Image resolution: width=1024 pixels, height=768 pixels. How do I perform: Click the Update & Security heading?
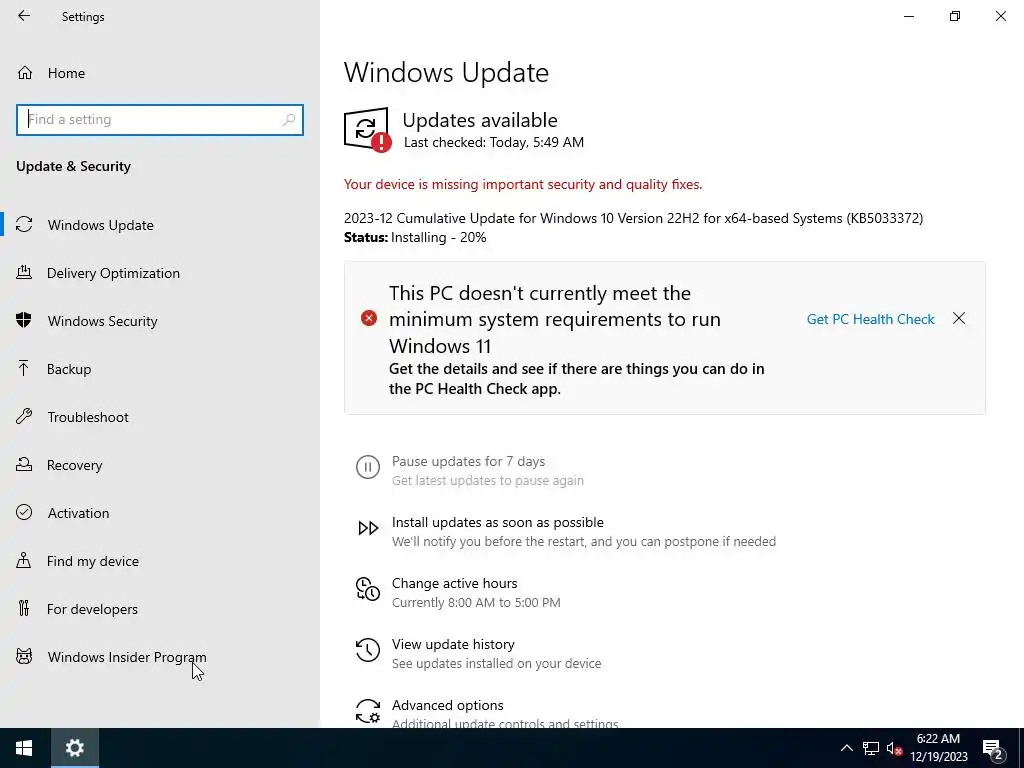73,166
